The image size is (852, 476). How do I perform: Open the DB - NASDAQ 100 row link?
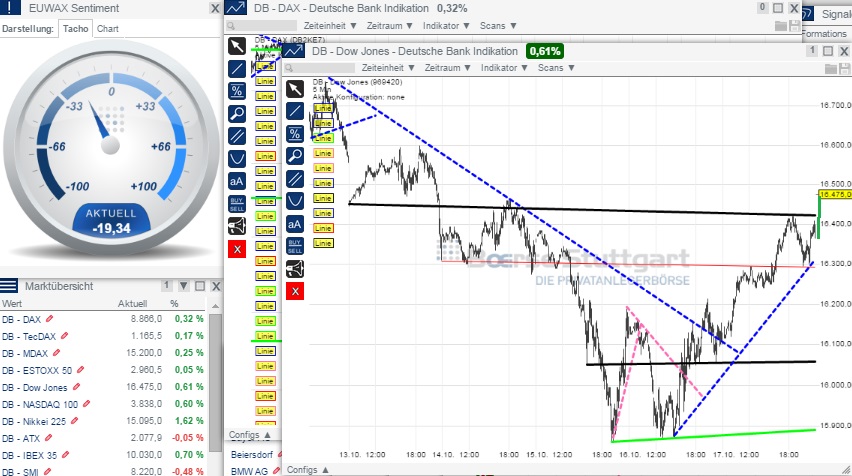(x=40, y=404)
